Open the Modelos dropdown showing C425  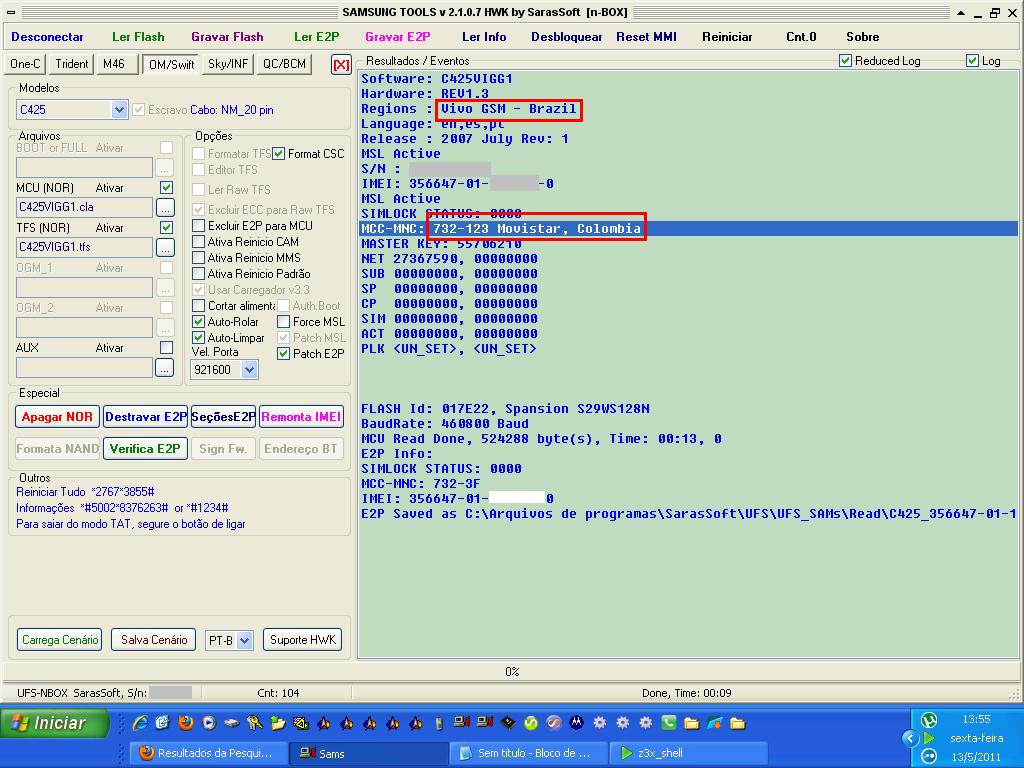click(x=119, y=110)
